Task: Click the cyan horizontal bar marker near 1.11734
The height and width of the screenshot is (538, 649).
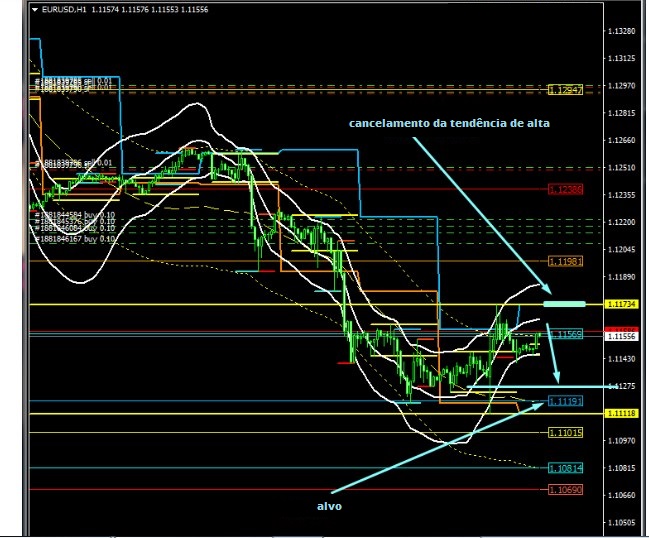Action: [x=564, y=302]
